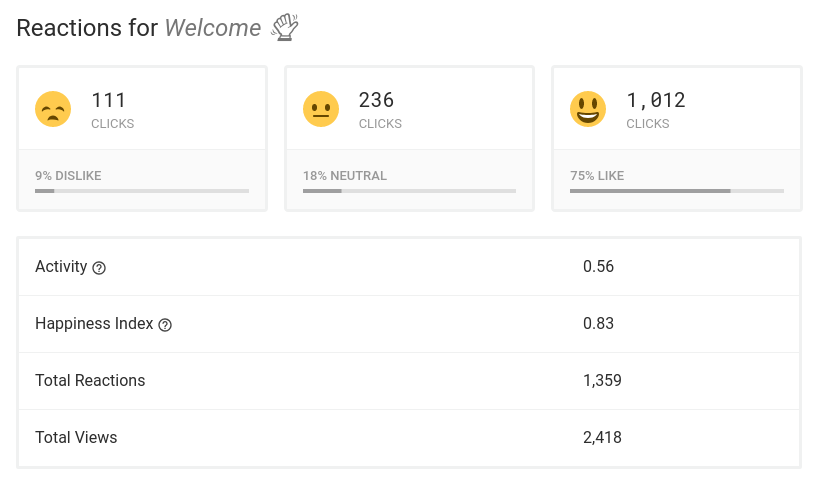The image size is (818, 486).
Task: Click the Welcome title text
Action: [x=213, y=28]
